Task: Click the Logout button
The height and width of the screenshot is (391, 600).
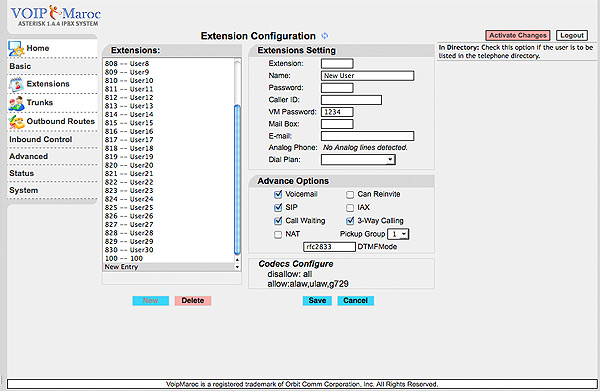Action: pyautogui.click(x=572, y=36)
